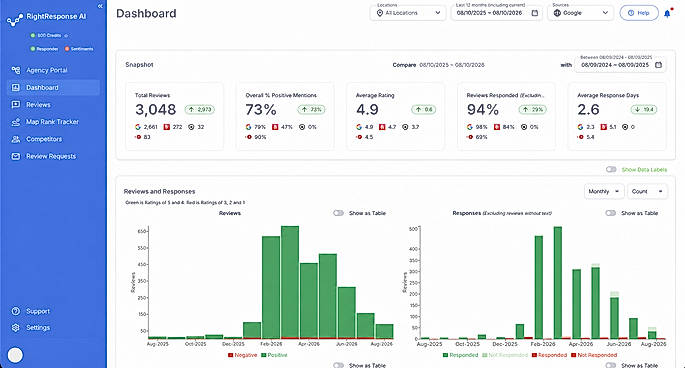Open the Support label in the sidebar
Image resolution: width=685 pixels, height=368 pixels.
(x=38, y=311)
